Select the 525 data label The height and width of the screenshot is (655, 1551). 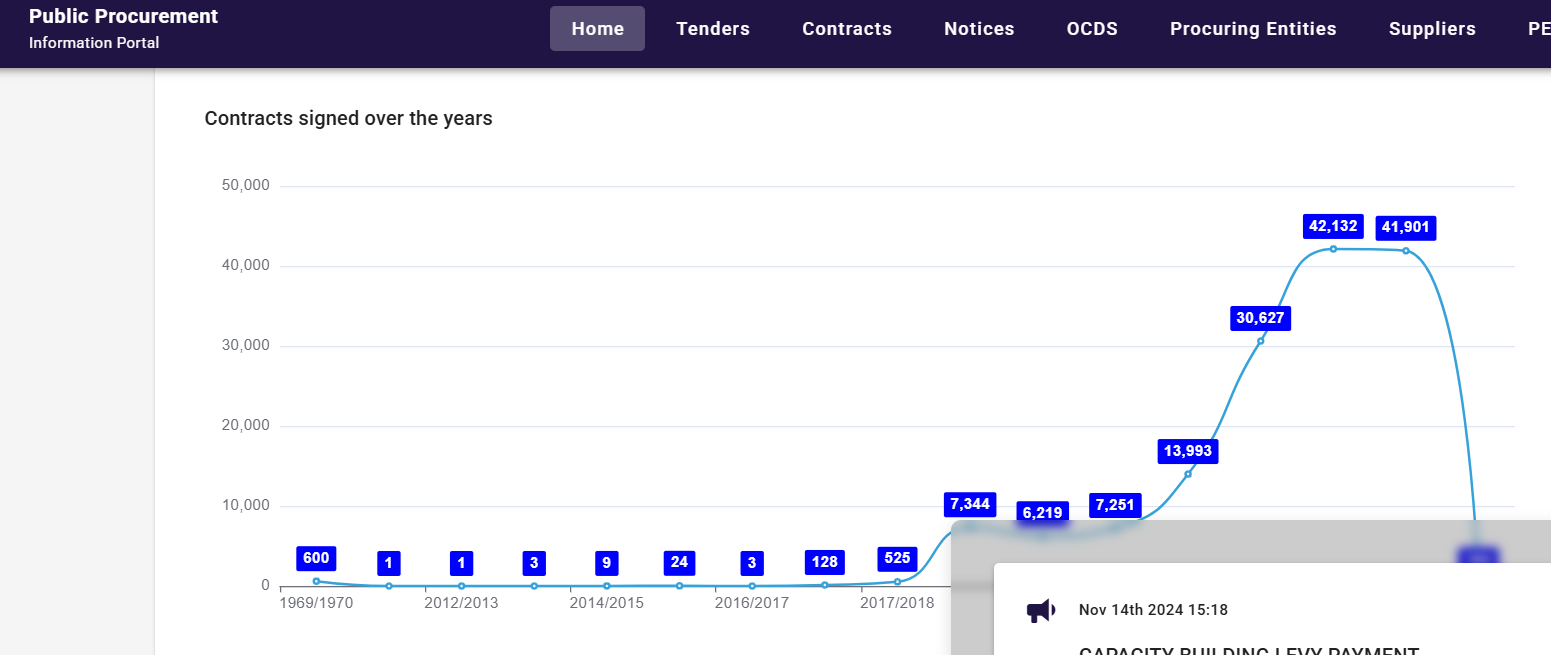(x=897, y=559)
